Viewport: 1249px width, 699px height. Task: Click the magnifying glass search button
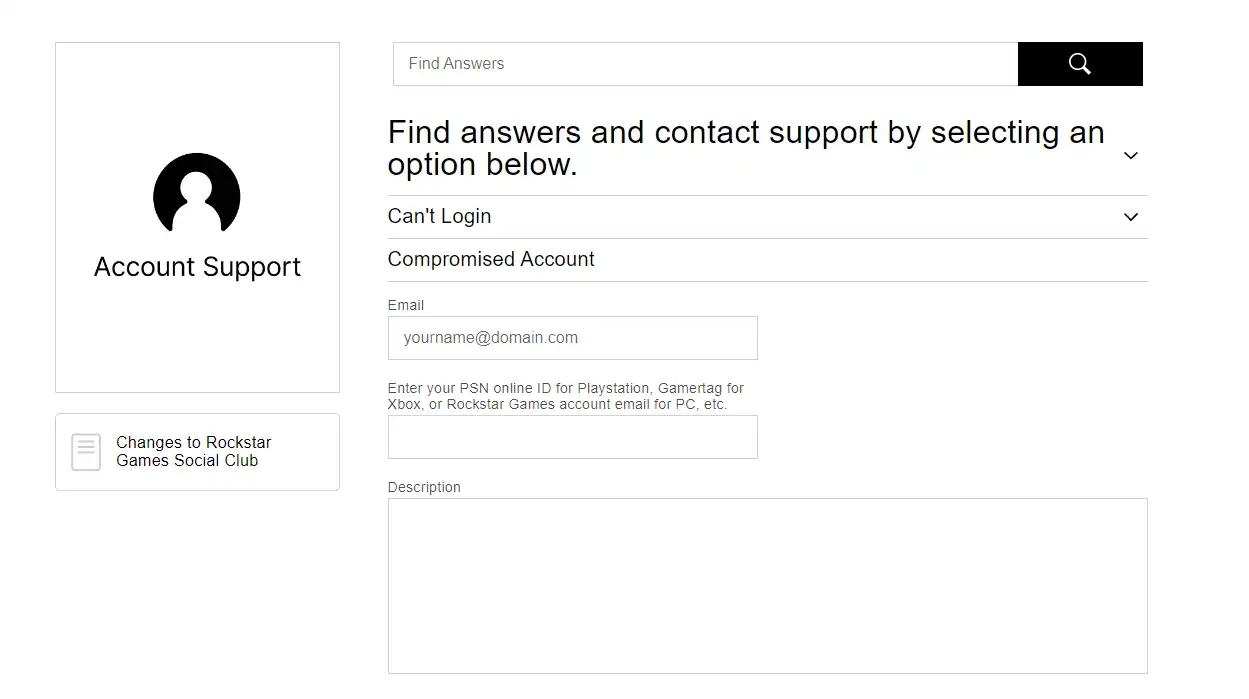(x=1079, y=64)
